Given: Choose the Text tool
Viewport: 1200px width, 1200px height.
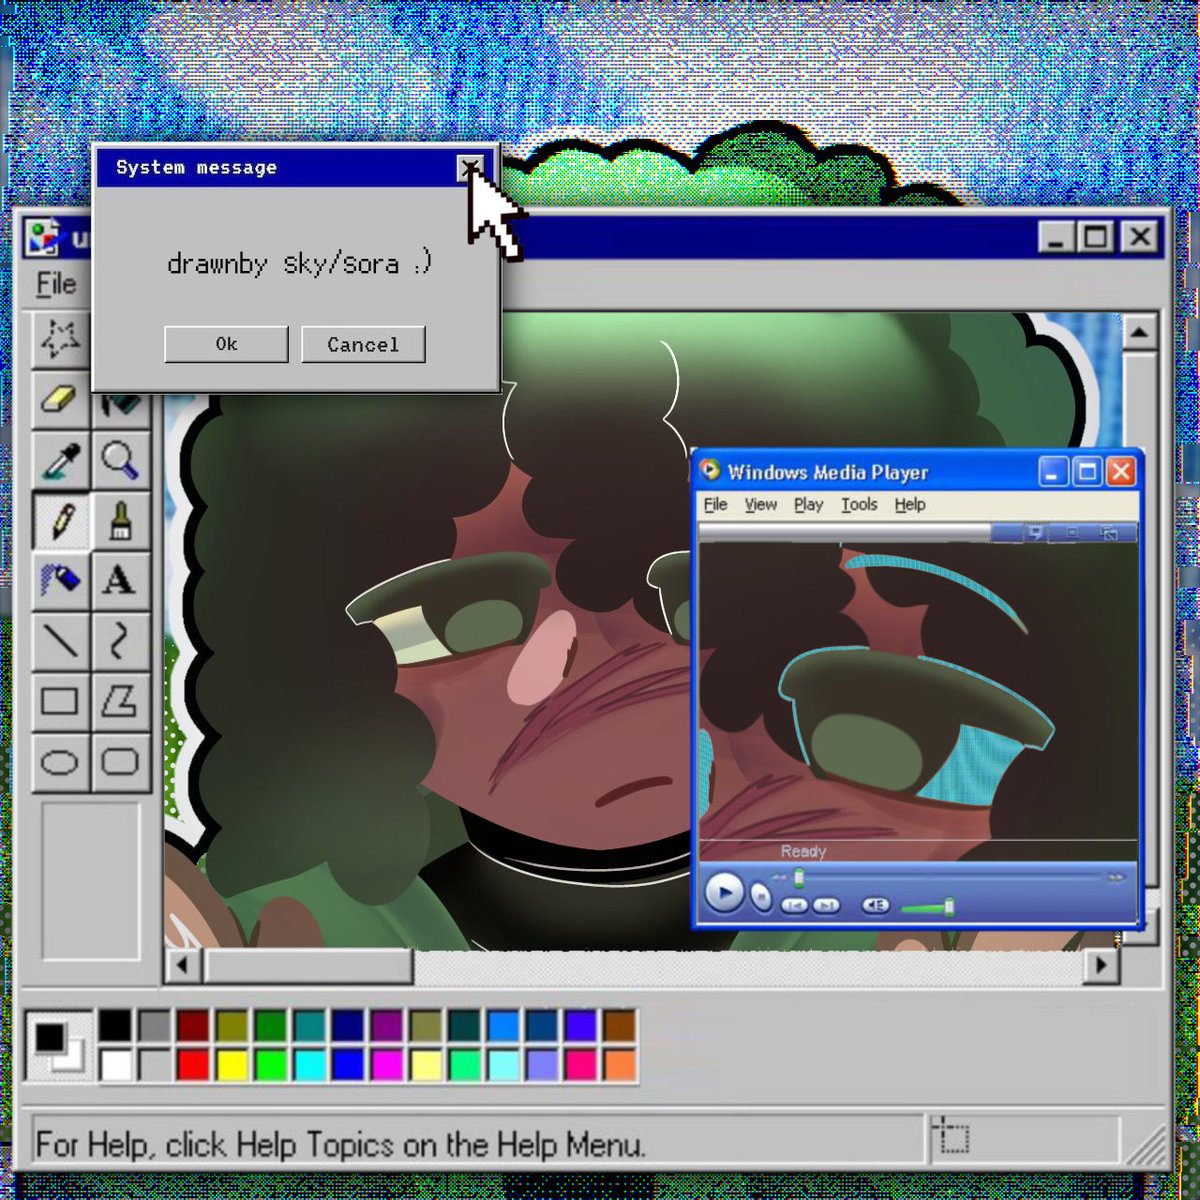Looking at the screenshot, I should 120,580.
